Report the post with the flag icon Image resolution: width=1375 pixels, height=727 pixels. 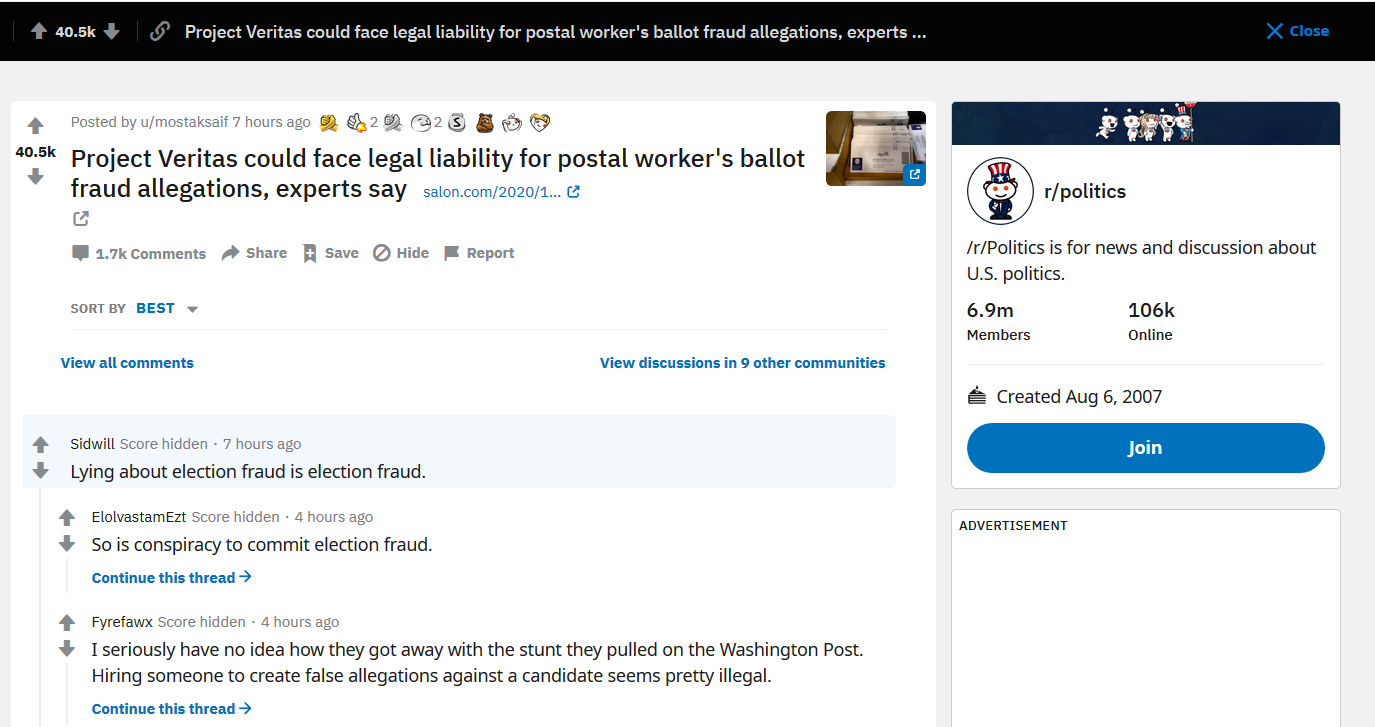479,253
